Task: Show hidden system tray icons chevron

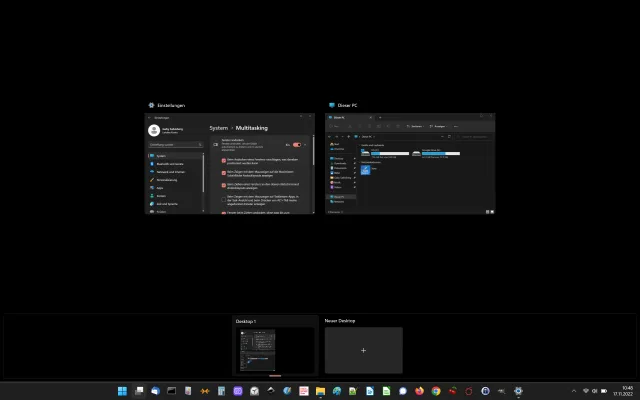Action: tap(573, 391)
